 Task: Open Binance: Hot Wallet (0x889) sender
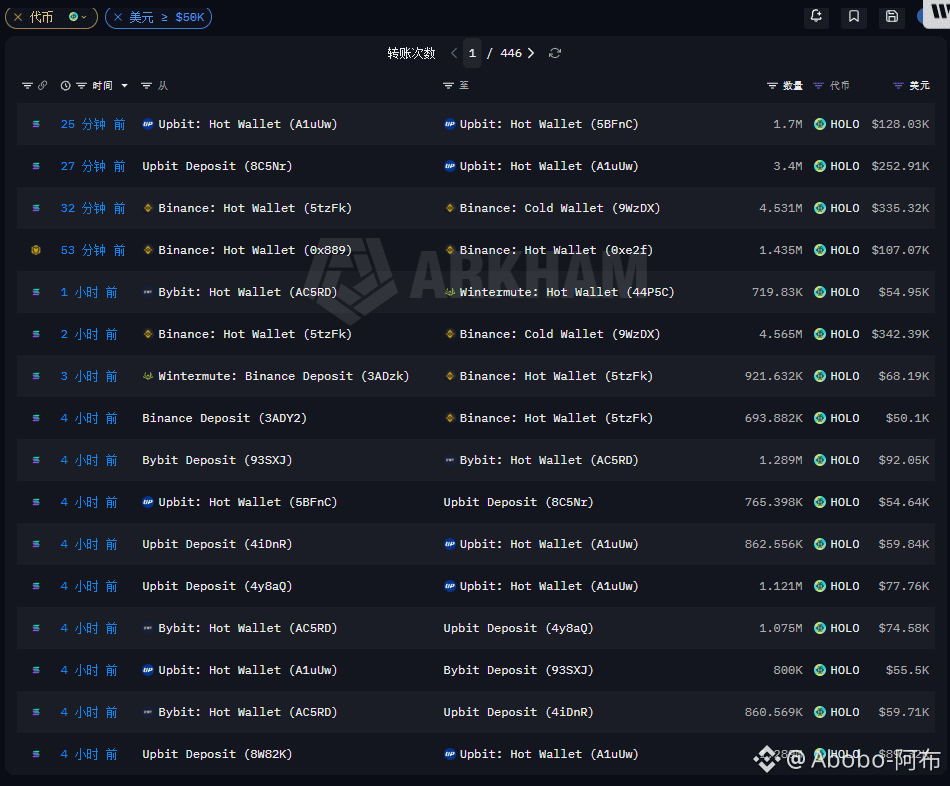254,250
